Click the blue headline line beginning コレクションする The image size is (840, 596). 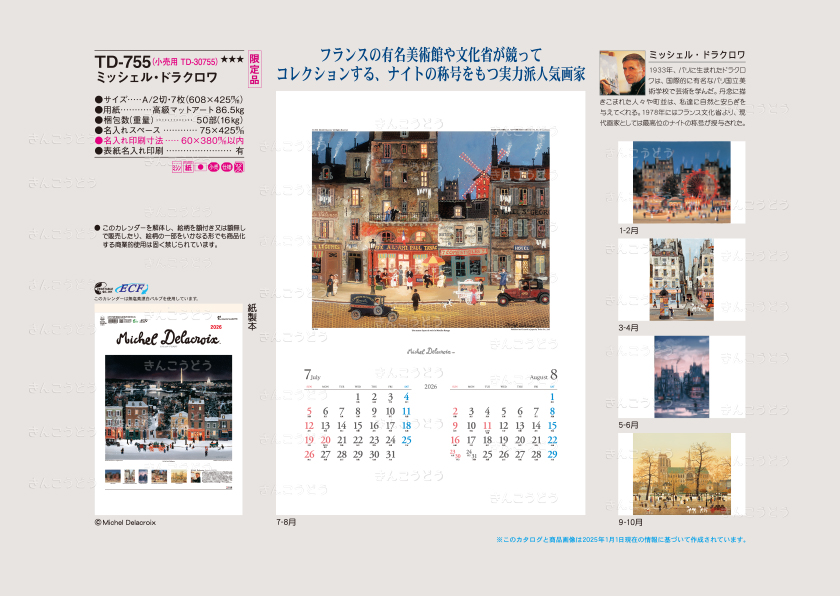click(x=431, y=74)
